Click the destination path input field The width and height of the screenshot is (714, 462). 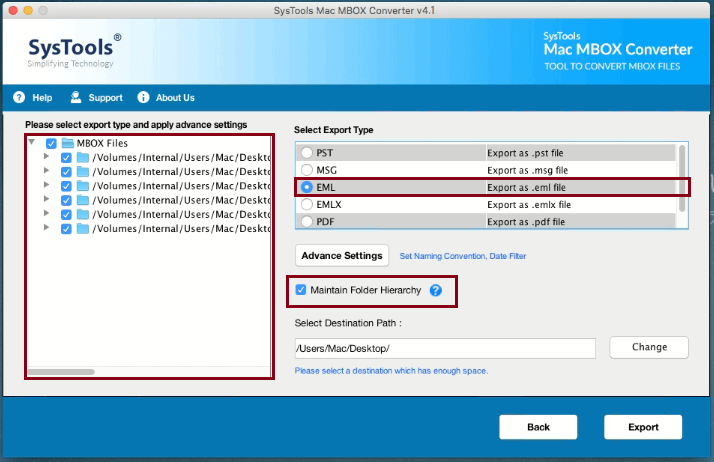tap(445, 348)
